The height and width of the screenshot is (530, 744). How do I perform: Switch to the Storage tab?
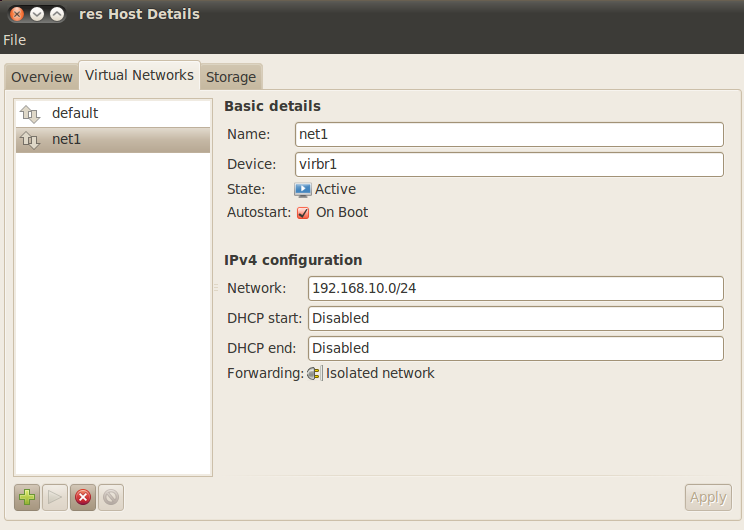231,77
